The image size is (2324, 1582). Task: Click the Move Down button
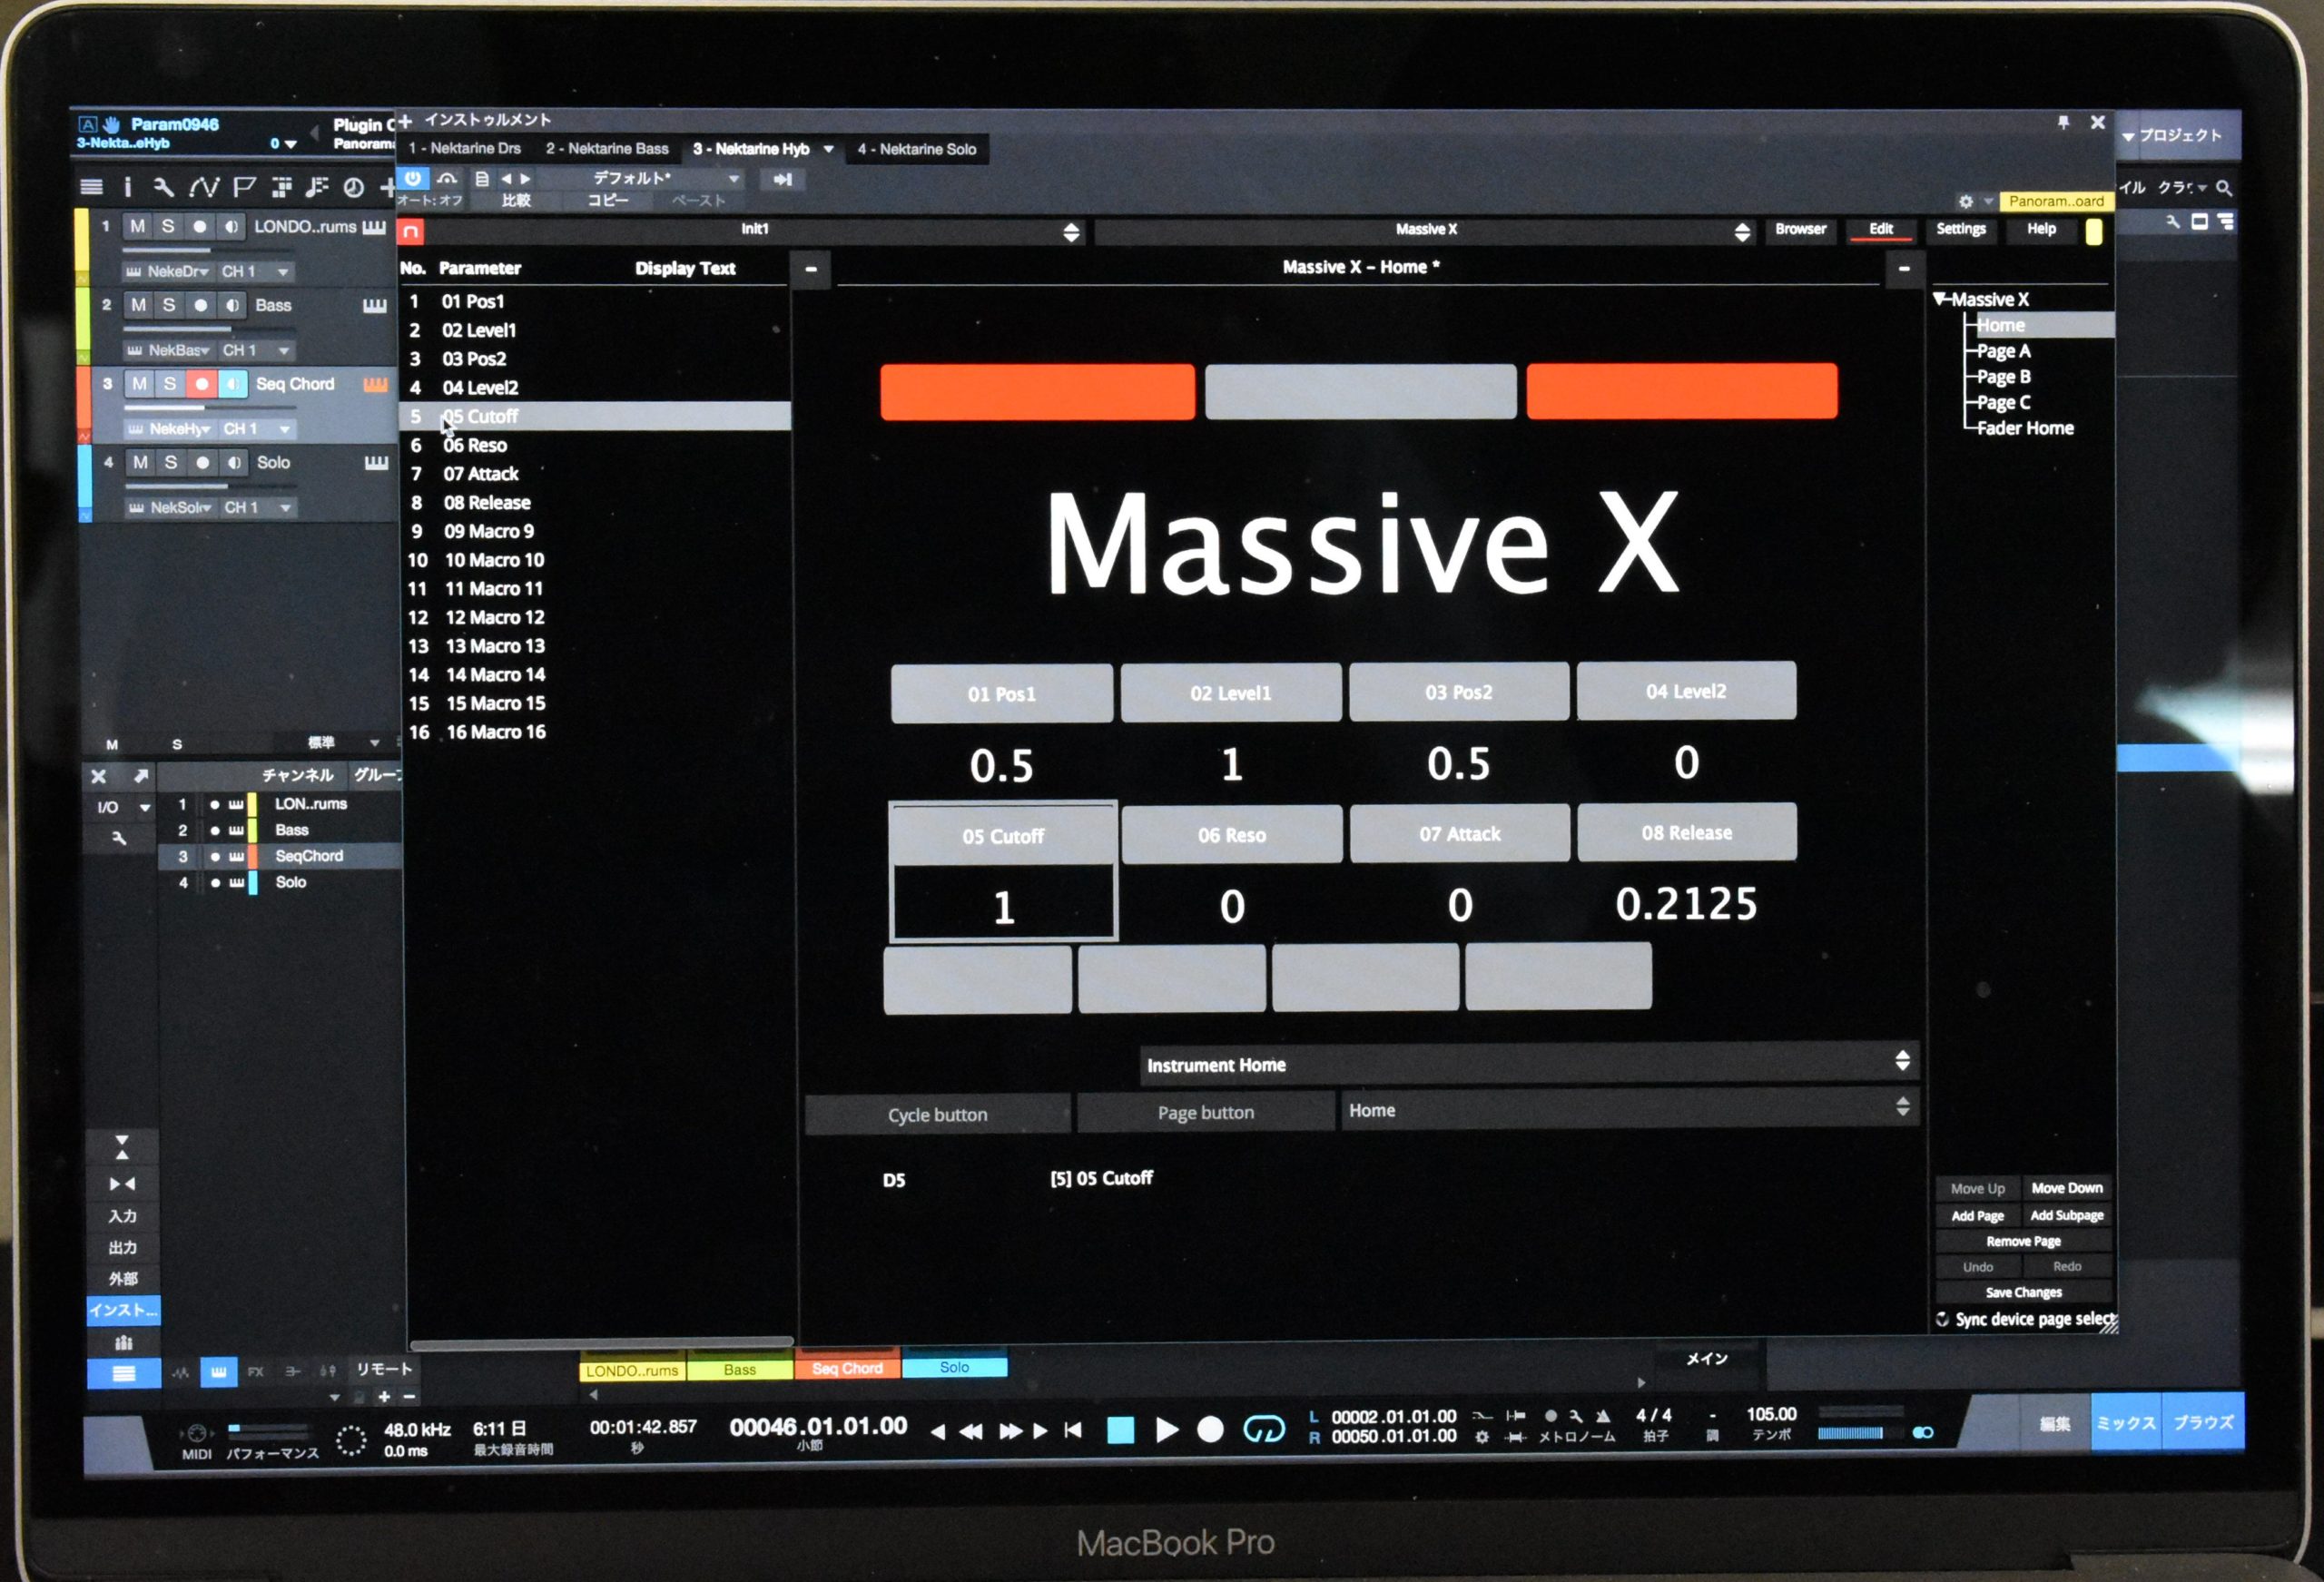[x=2066, y=1188]
